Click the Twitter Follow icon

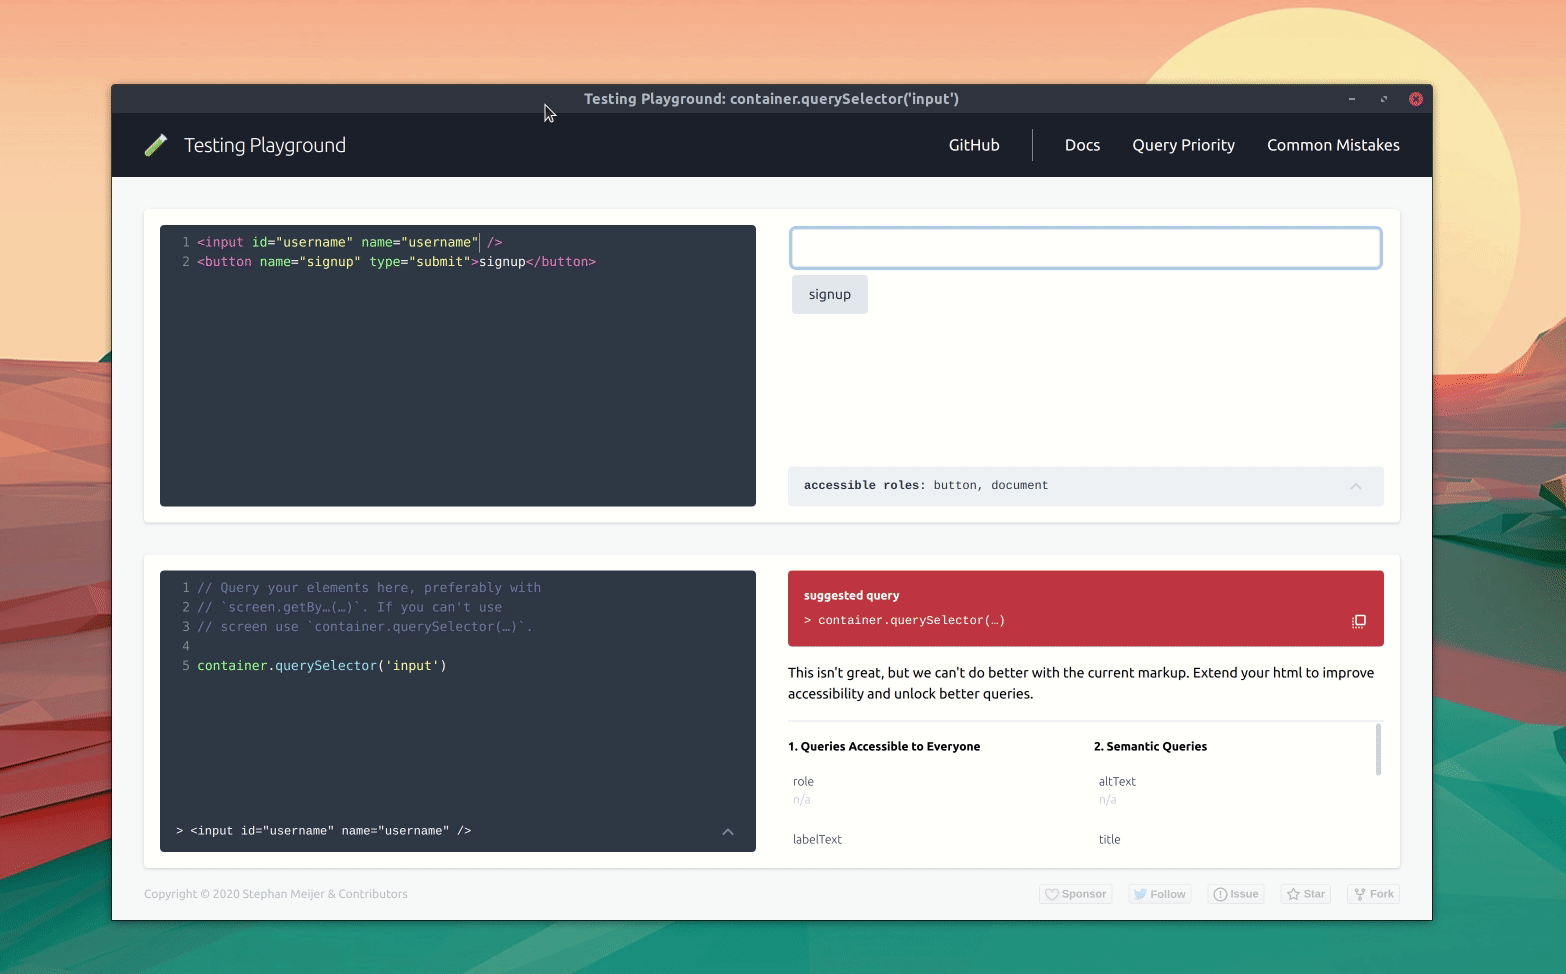click(x=1140, y=893)
